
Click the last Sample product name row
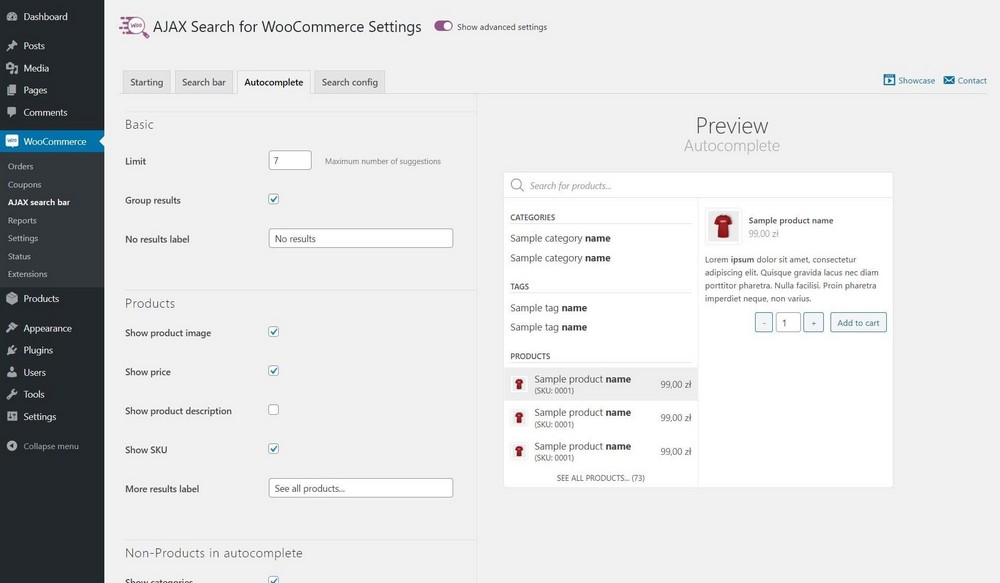coord(600,451)
